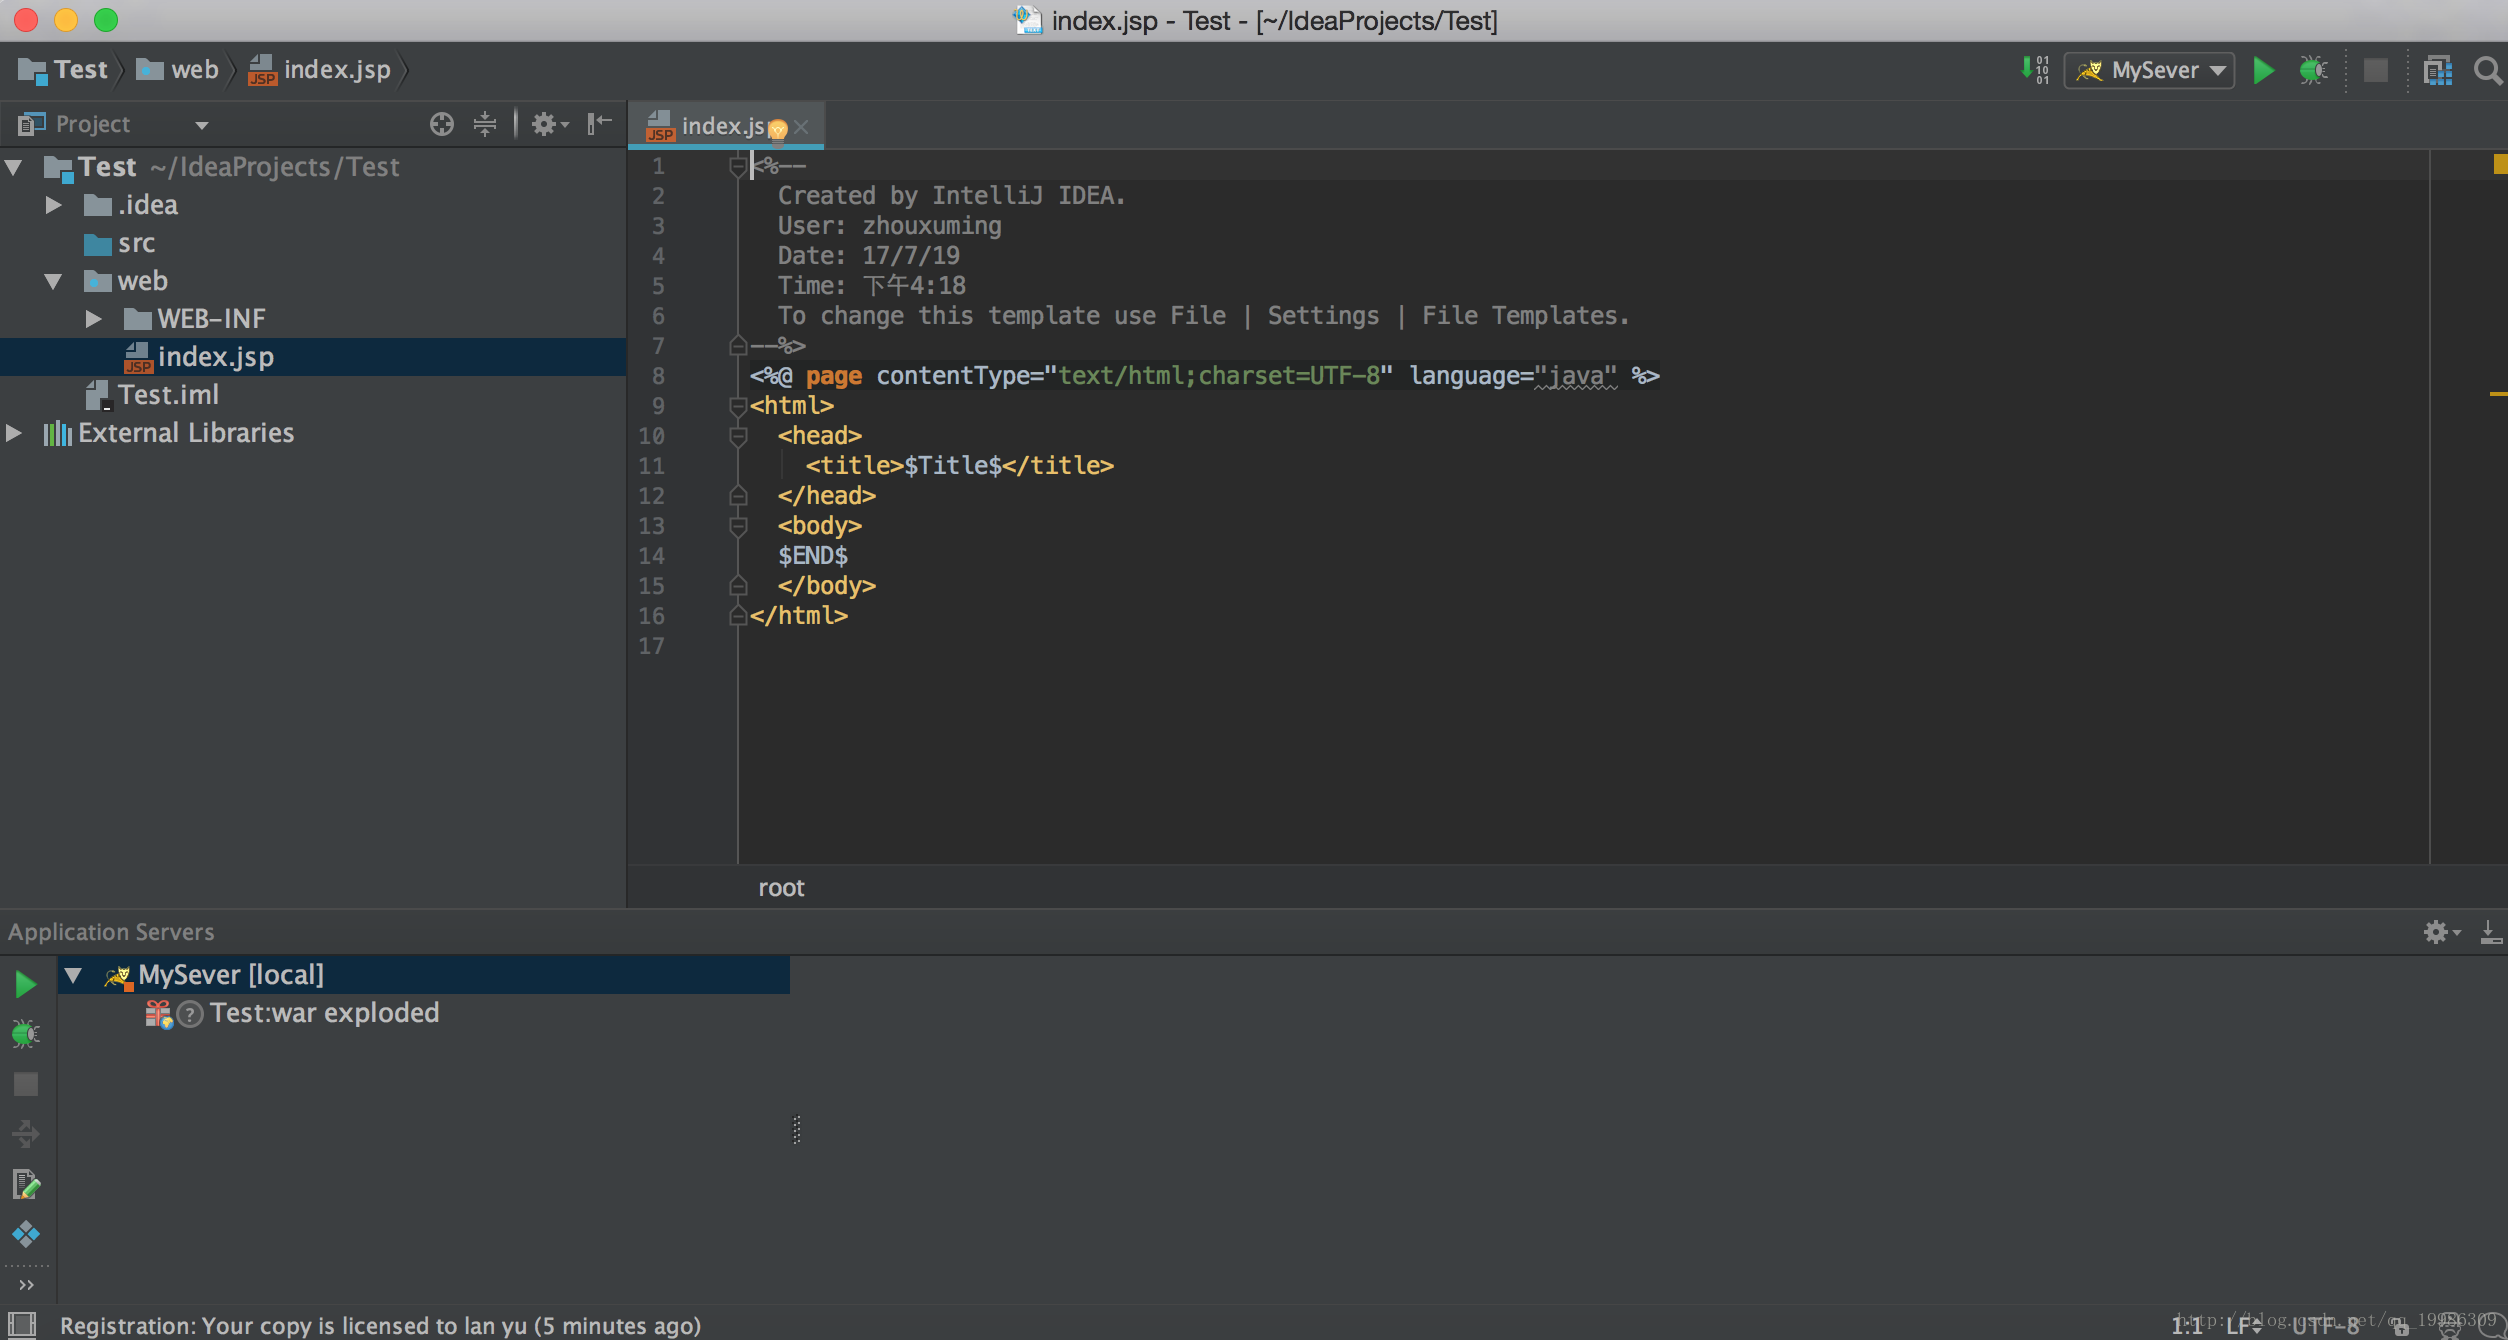2508x1340 pixels.
Task: Click the Search Everywhere magnifier icon
Action: click(2487, 70)
